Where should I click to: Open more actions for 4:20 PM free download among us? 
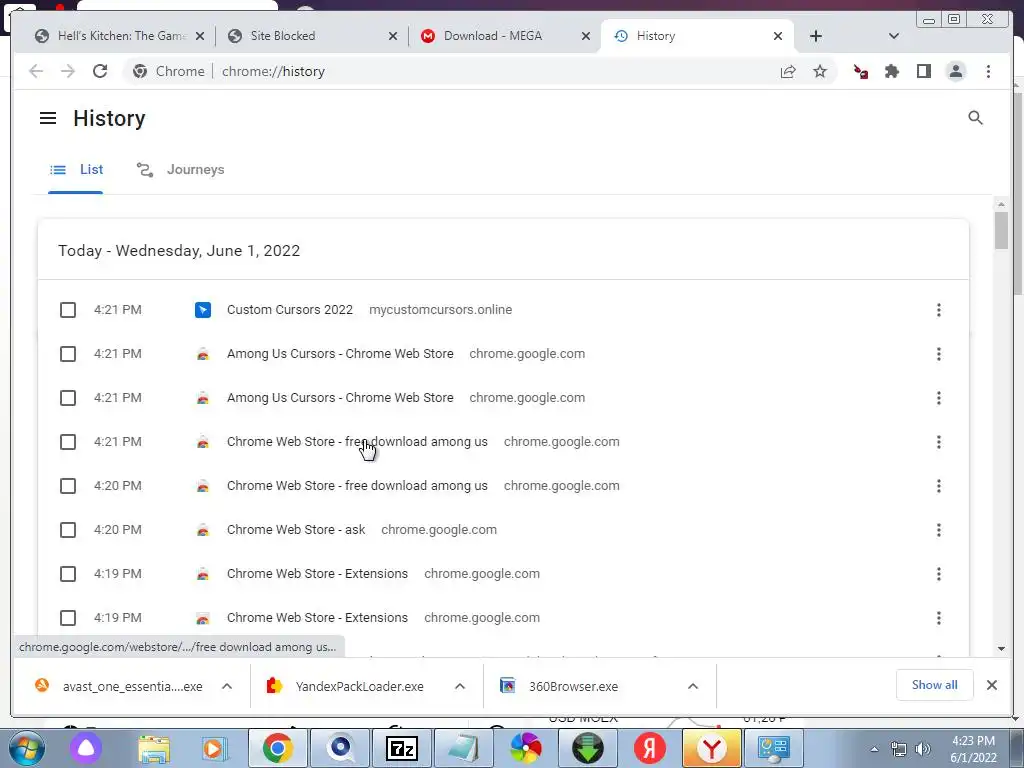pos(938,486)
